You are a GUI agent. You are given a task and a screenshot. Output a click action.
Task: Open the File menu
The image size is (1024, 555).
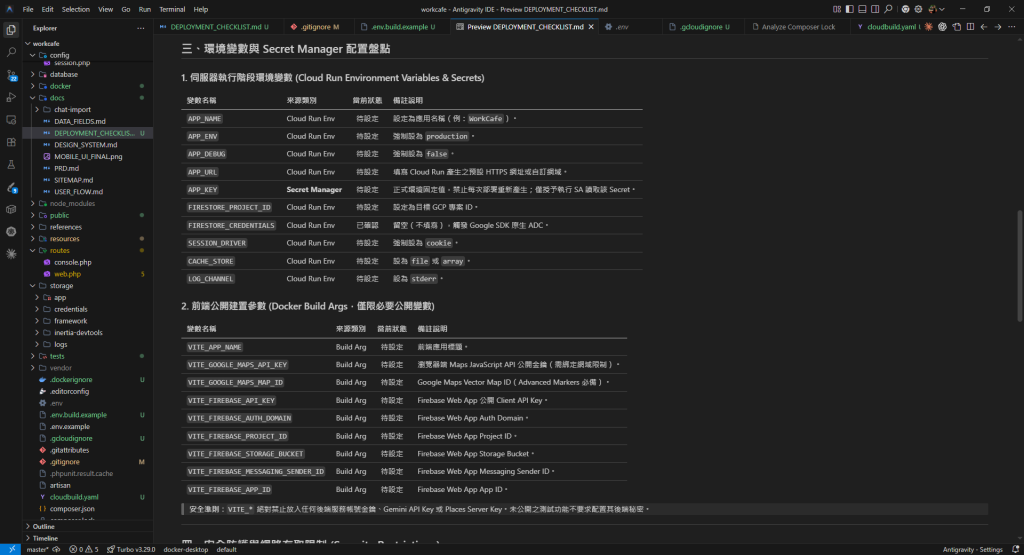point(28,9)
